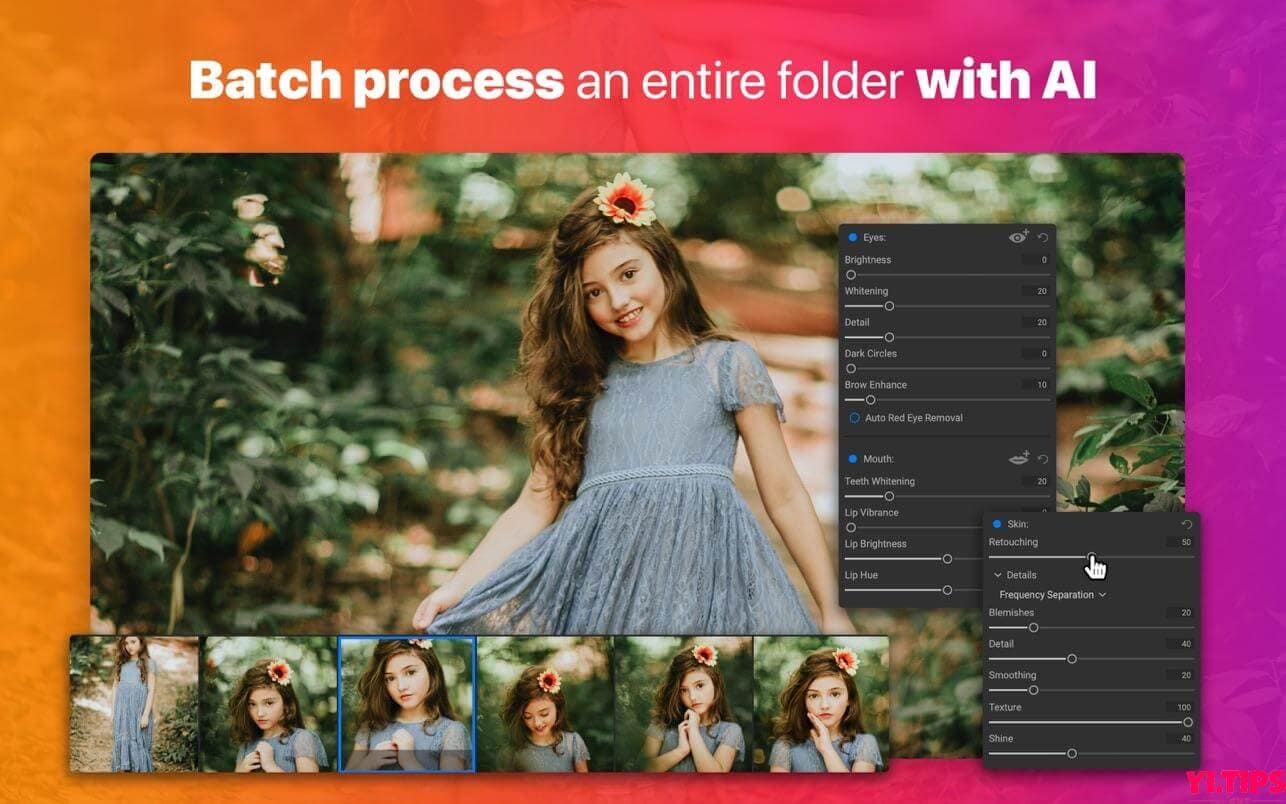Viewport: 1286px width, 804px height.
Task: Click the eye enhancement icon in Eyes panel
Action: click(1018, 237)
